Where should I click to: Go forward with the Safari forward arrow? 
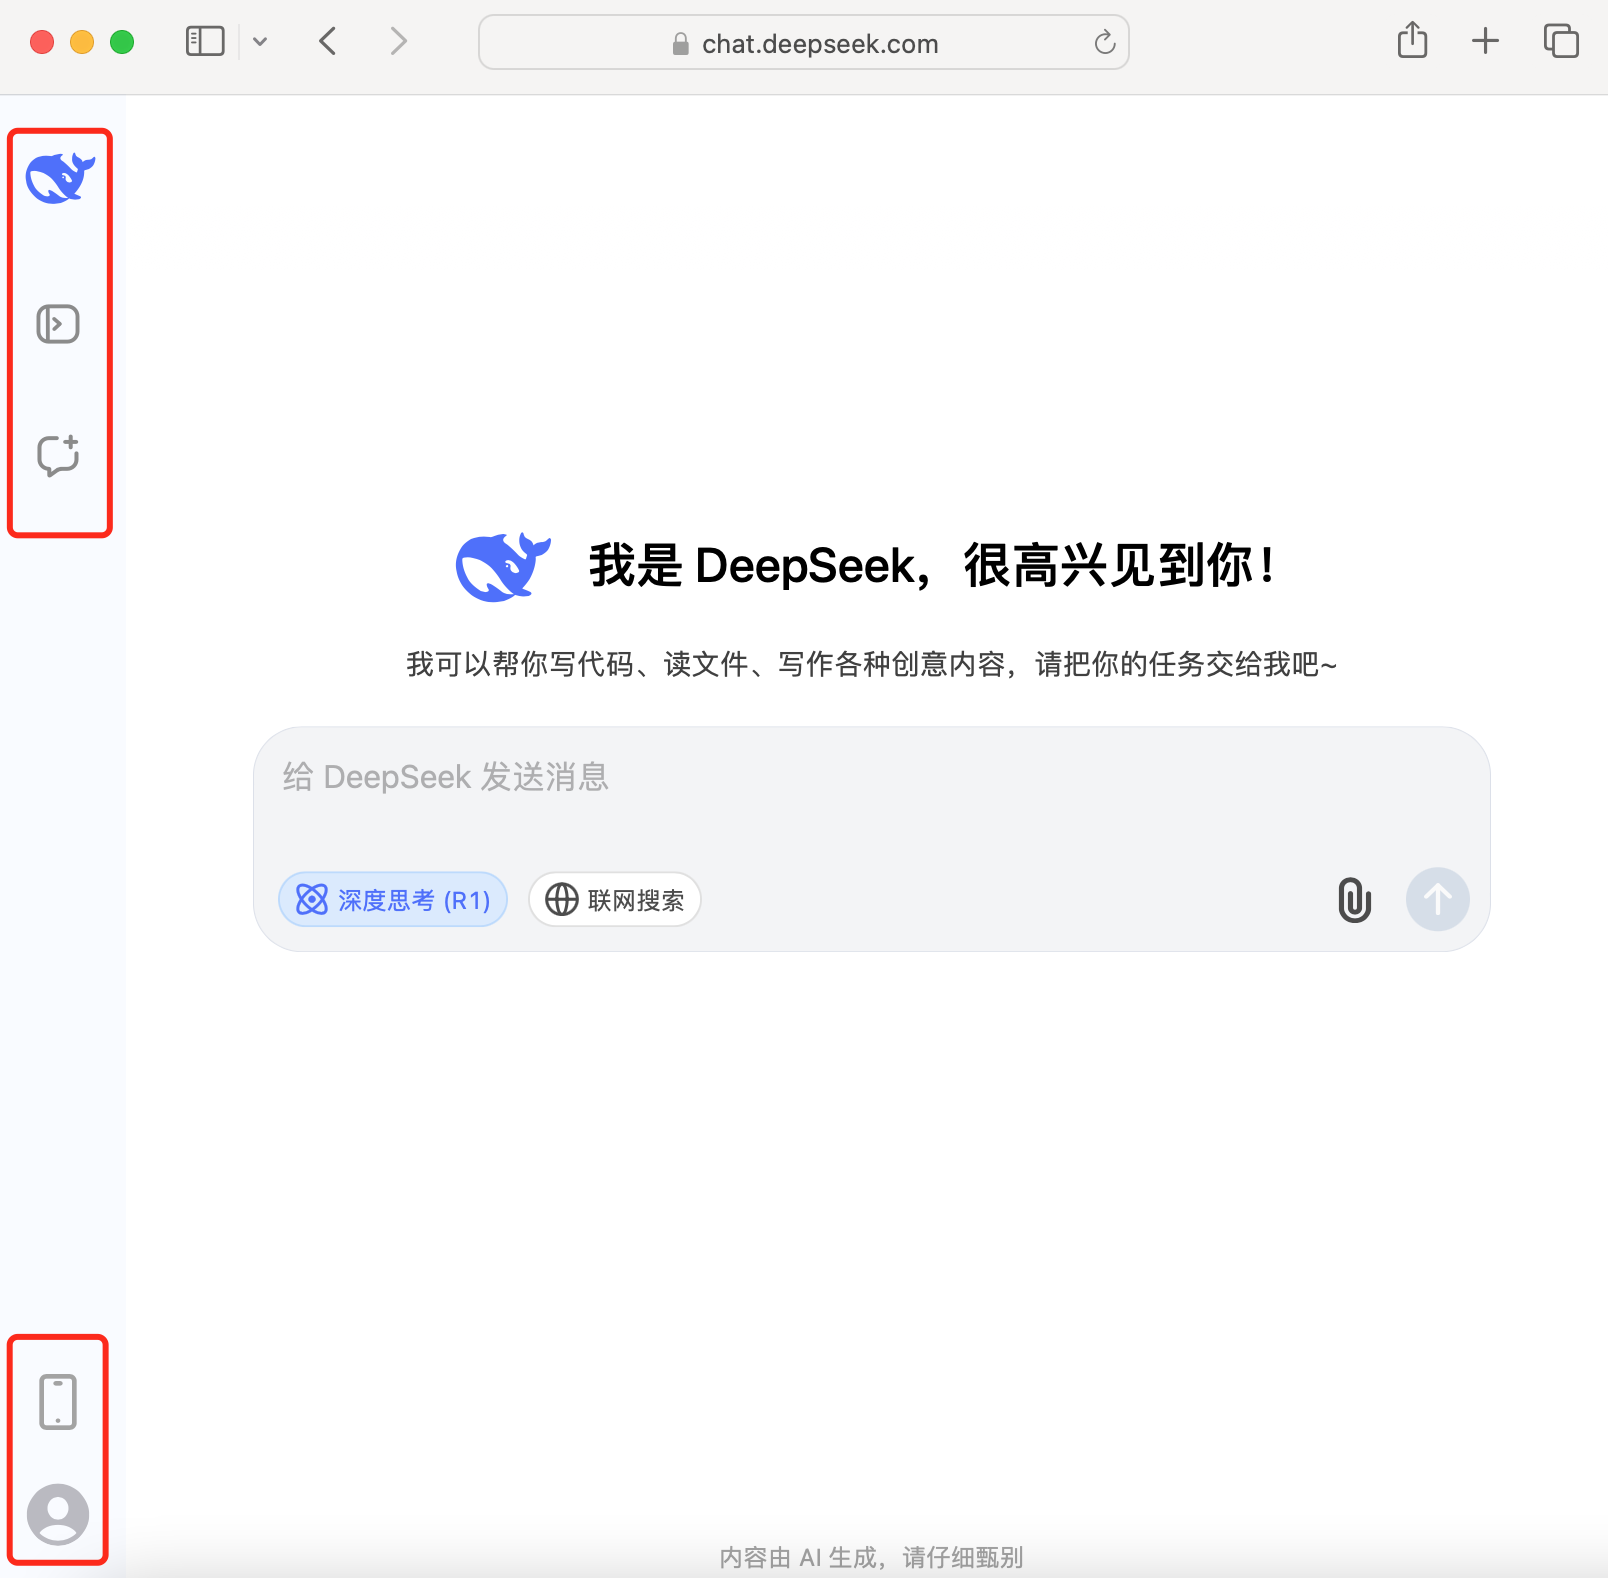[398, 41]
